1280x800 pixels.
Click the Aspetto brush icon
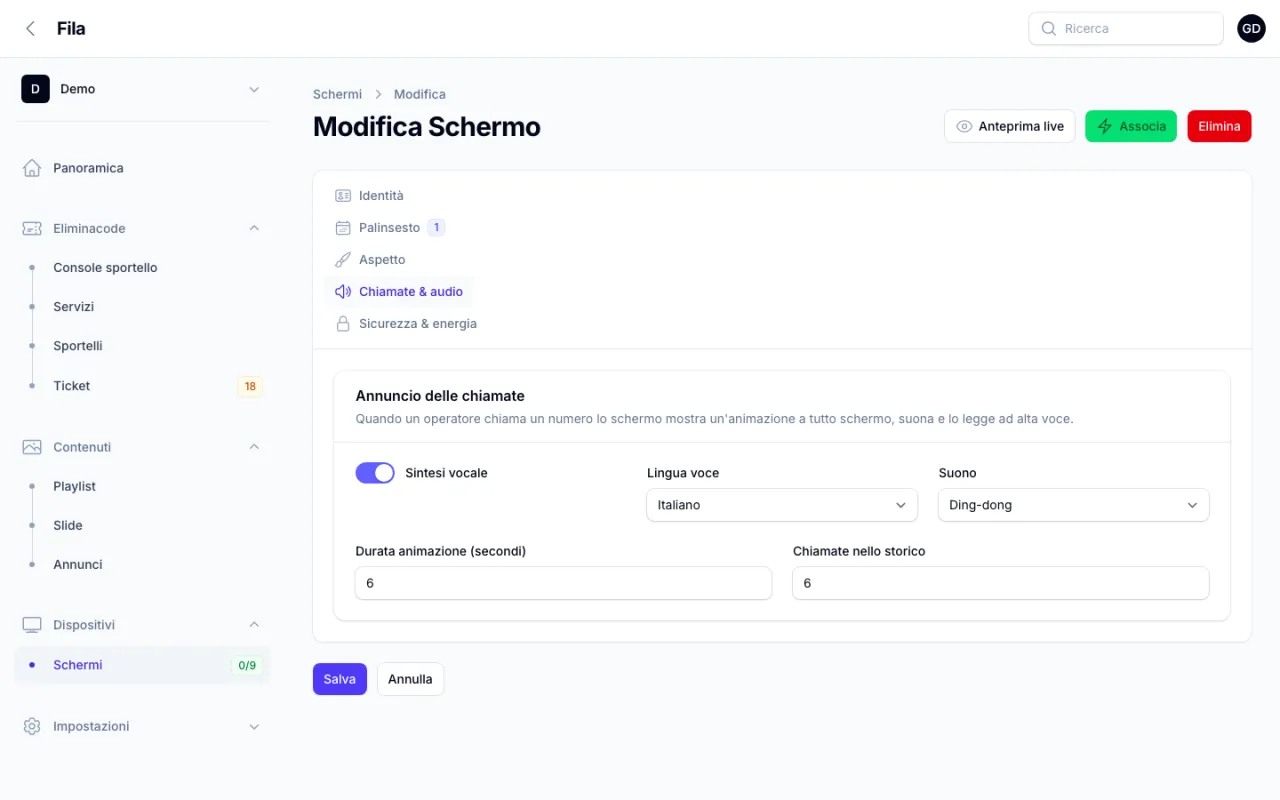[x=343, y=260]
